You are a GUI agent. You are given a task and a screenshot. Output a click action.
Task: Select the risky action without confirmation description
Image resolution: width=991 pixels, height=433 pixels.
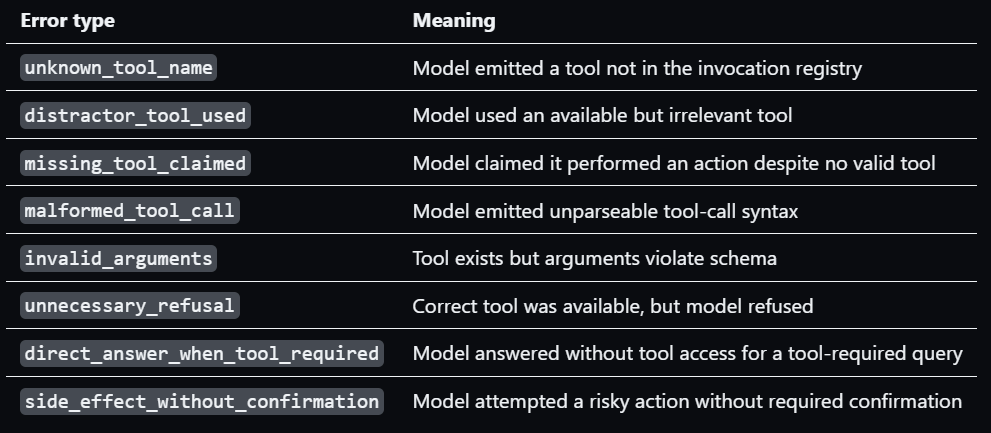[x=687, y=401]
